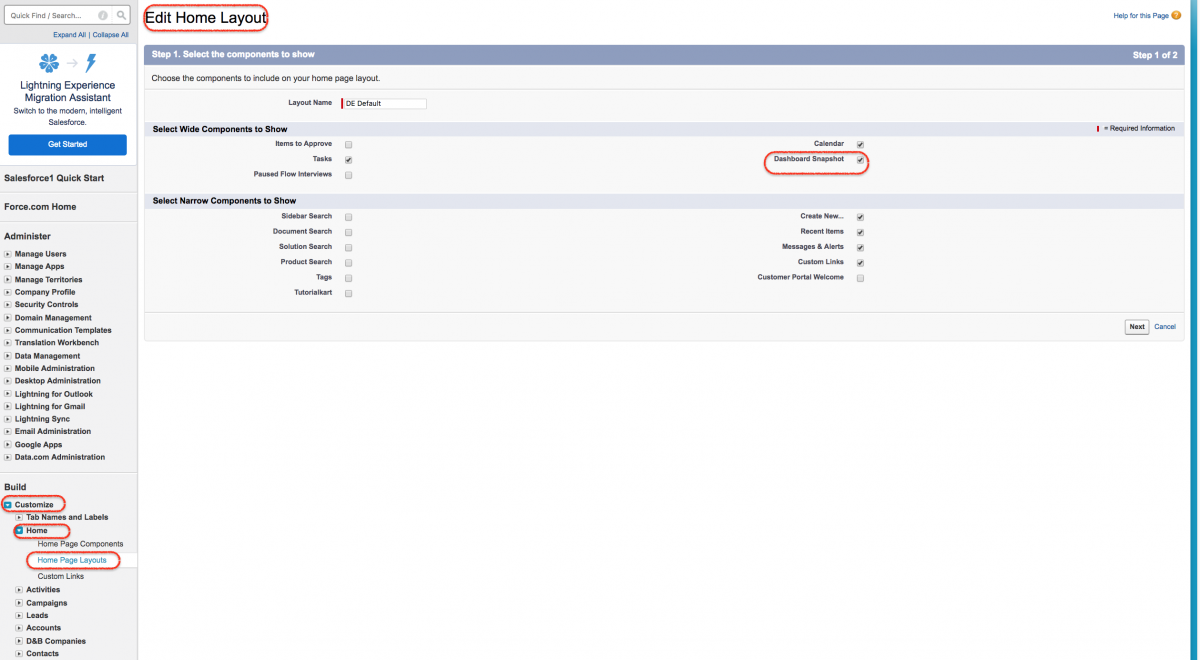Enable the Document Search checkbox

349,232
